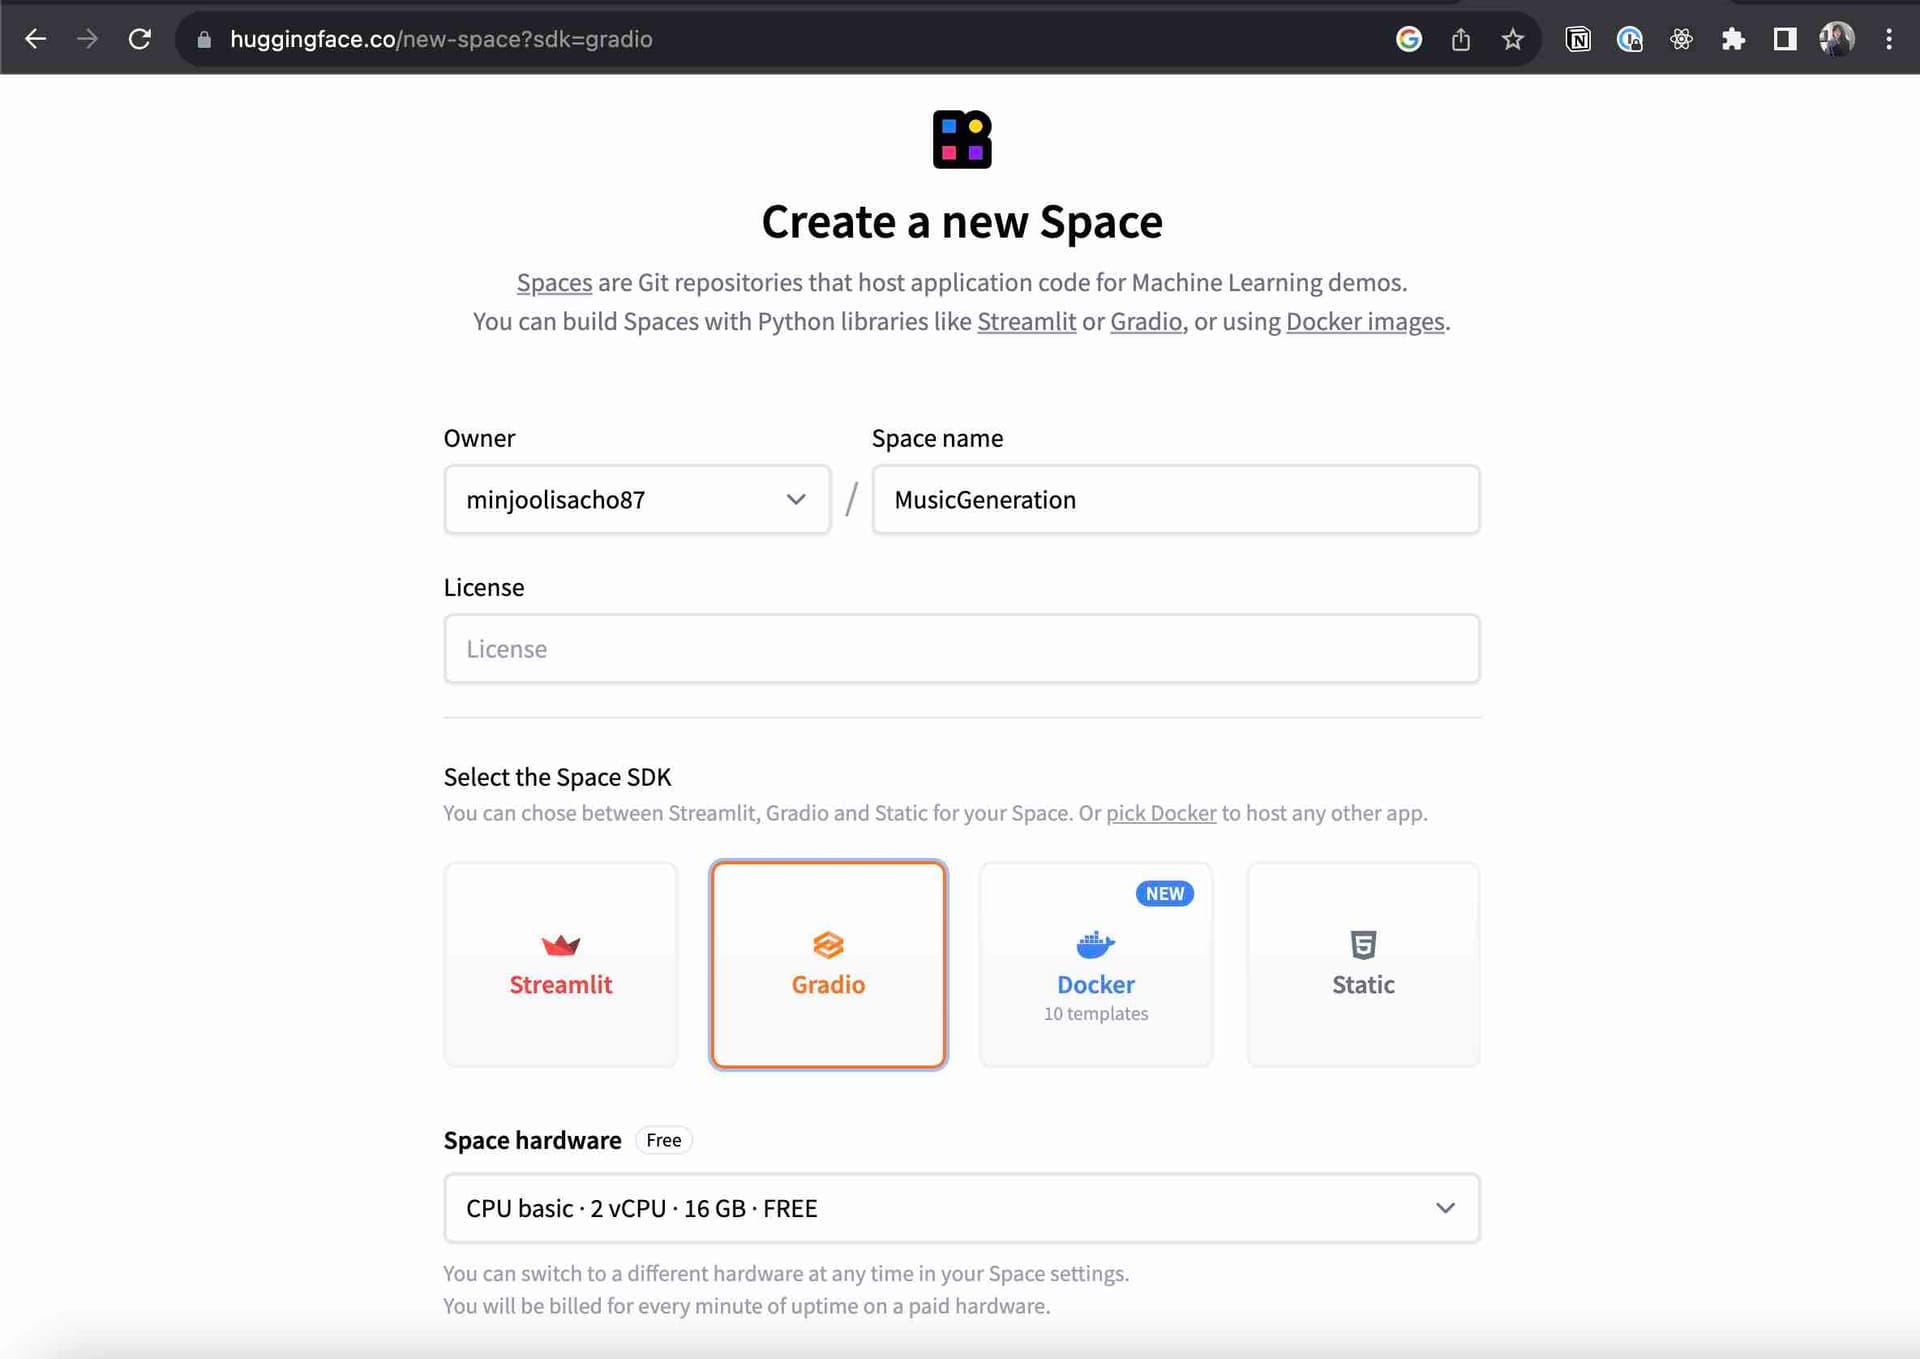
Task: Follow the Docker images link
Action: 1364,322
